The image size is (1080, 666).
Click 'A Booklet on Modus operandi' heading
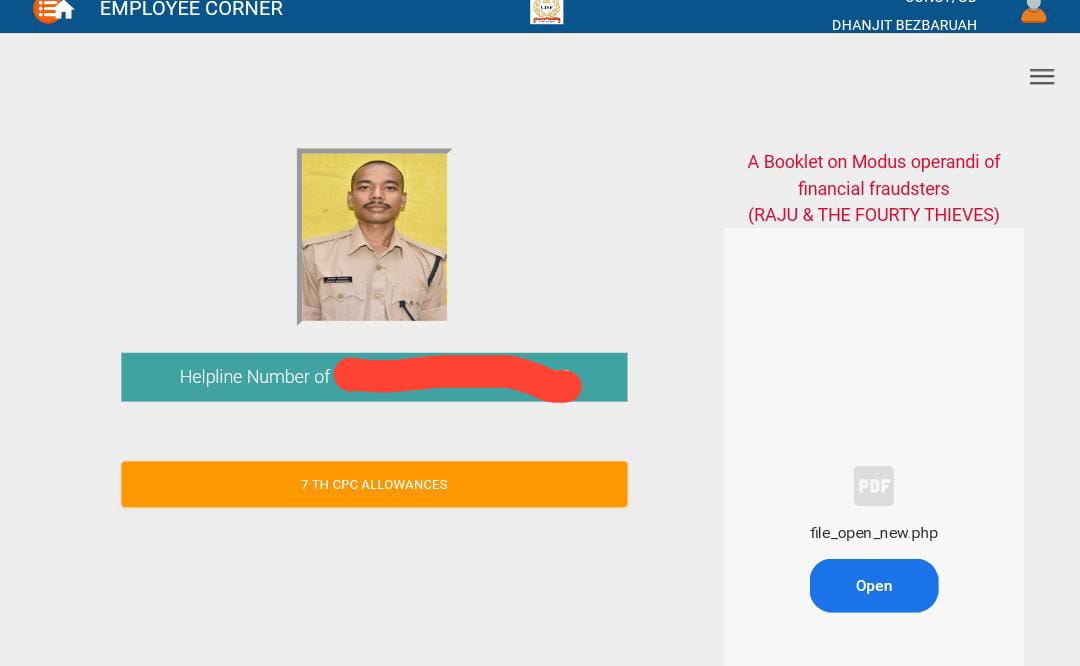[x=873, y=162]
